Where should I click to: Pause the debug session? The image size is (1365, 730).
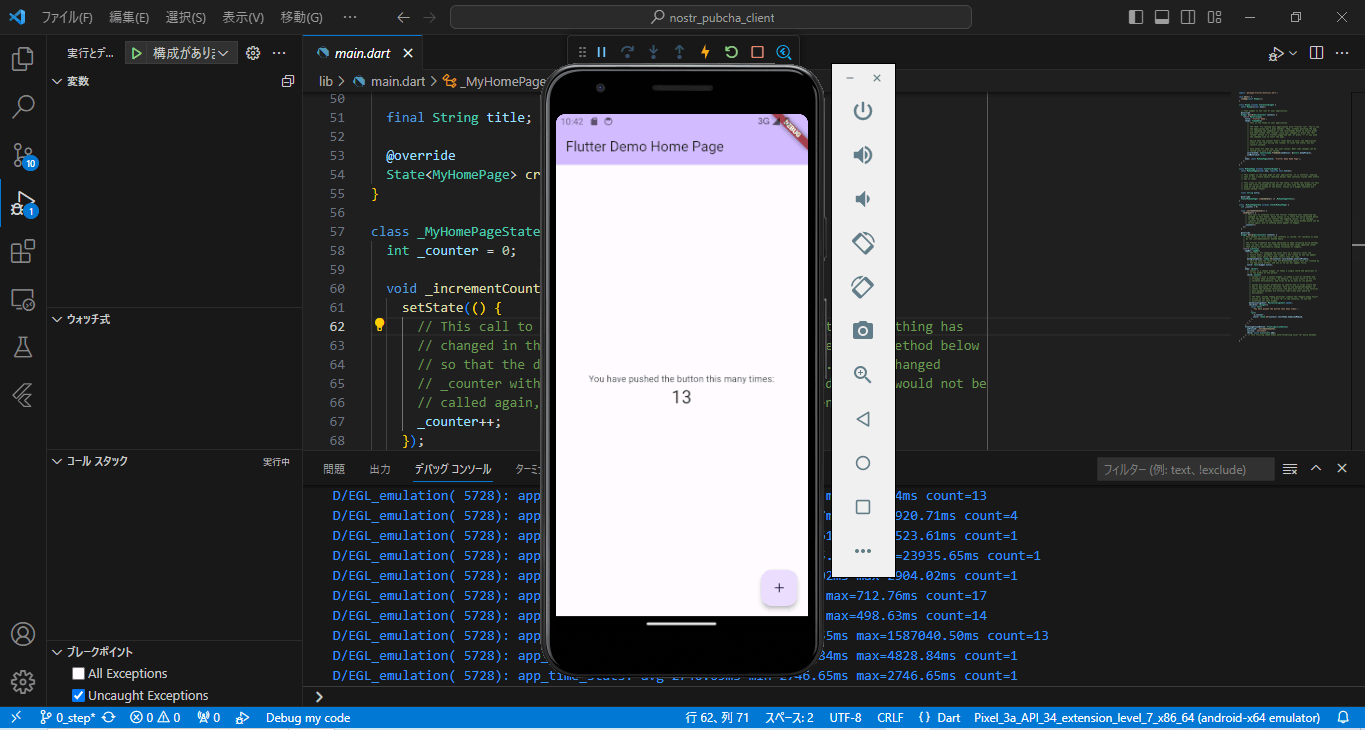point(602,52)
